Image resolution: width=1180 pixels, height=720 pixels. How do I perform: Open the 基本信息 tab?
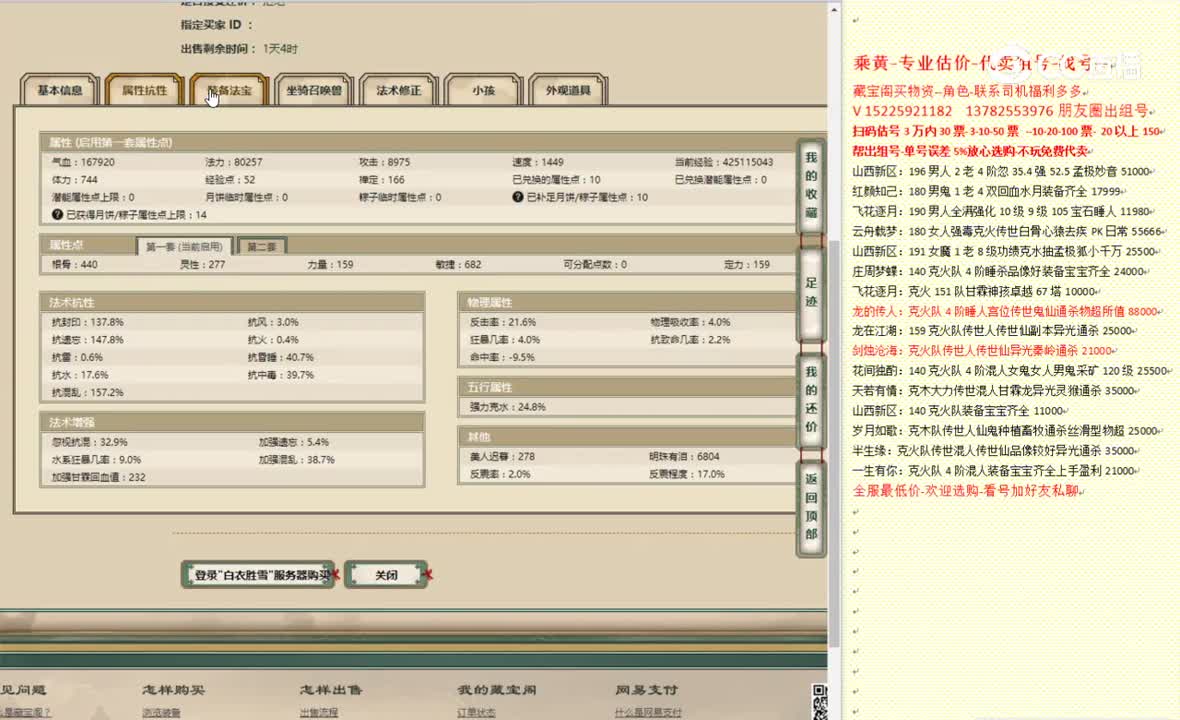coord(59,90)
